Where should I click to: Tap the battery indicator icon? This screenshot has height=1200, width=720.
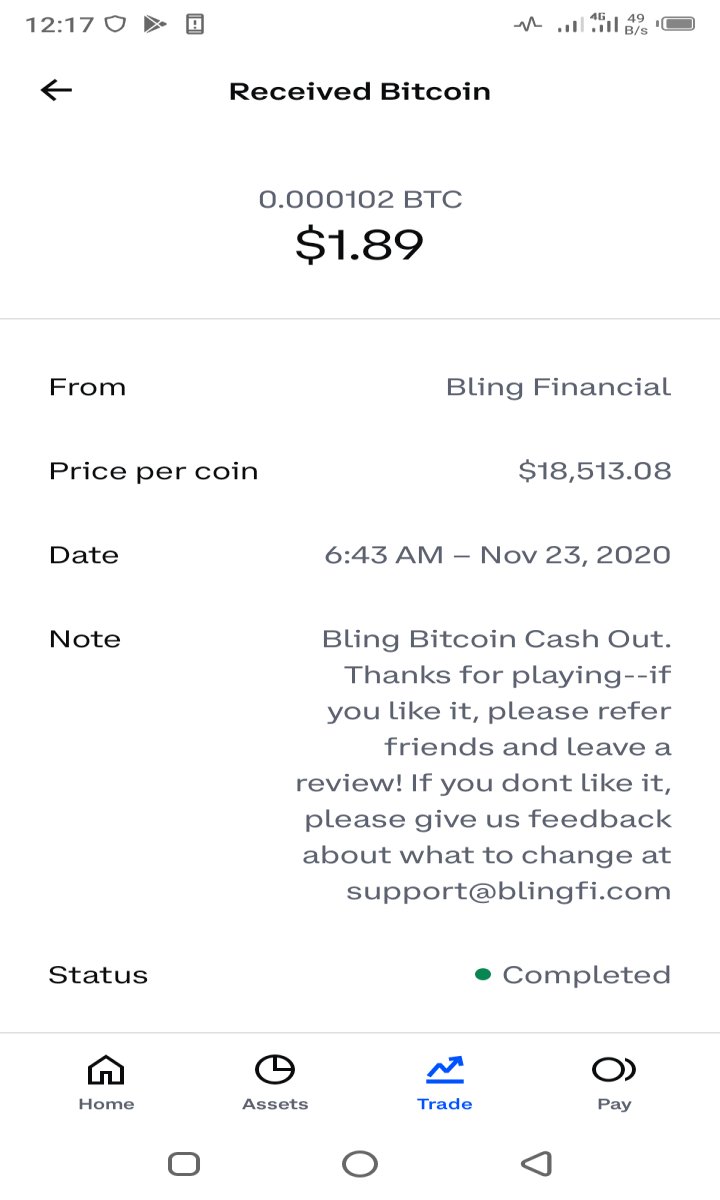click(x=678, y=24)
